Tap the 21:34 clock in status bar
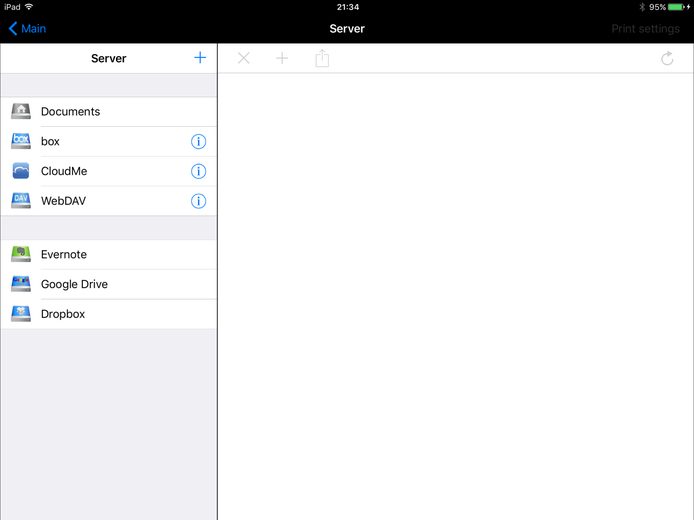The height and width of the screenshot is (520, 694). click(348, 7)
